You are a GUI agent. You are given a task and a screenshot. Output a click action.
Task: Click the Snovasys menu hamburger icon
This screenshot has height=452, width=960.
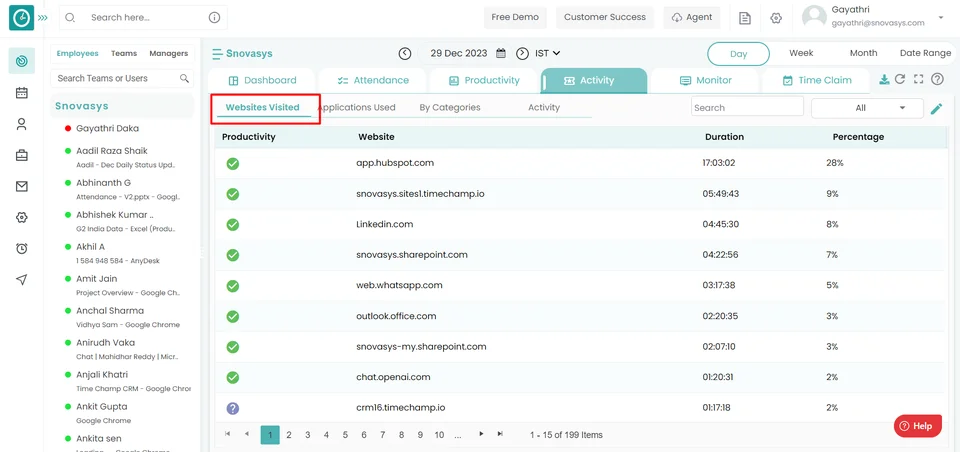(217, 54)
